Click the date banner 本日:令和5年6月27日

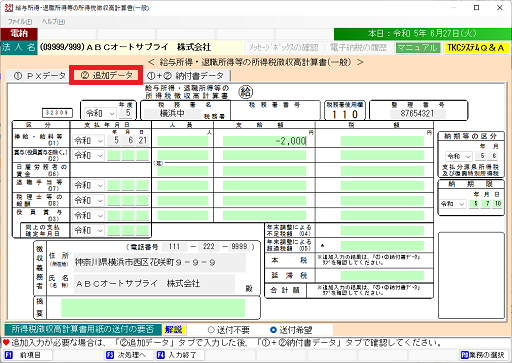(422, 34)
